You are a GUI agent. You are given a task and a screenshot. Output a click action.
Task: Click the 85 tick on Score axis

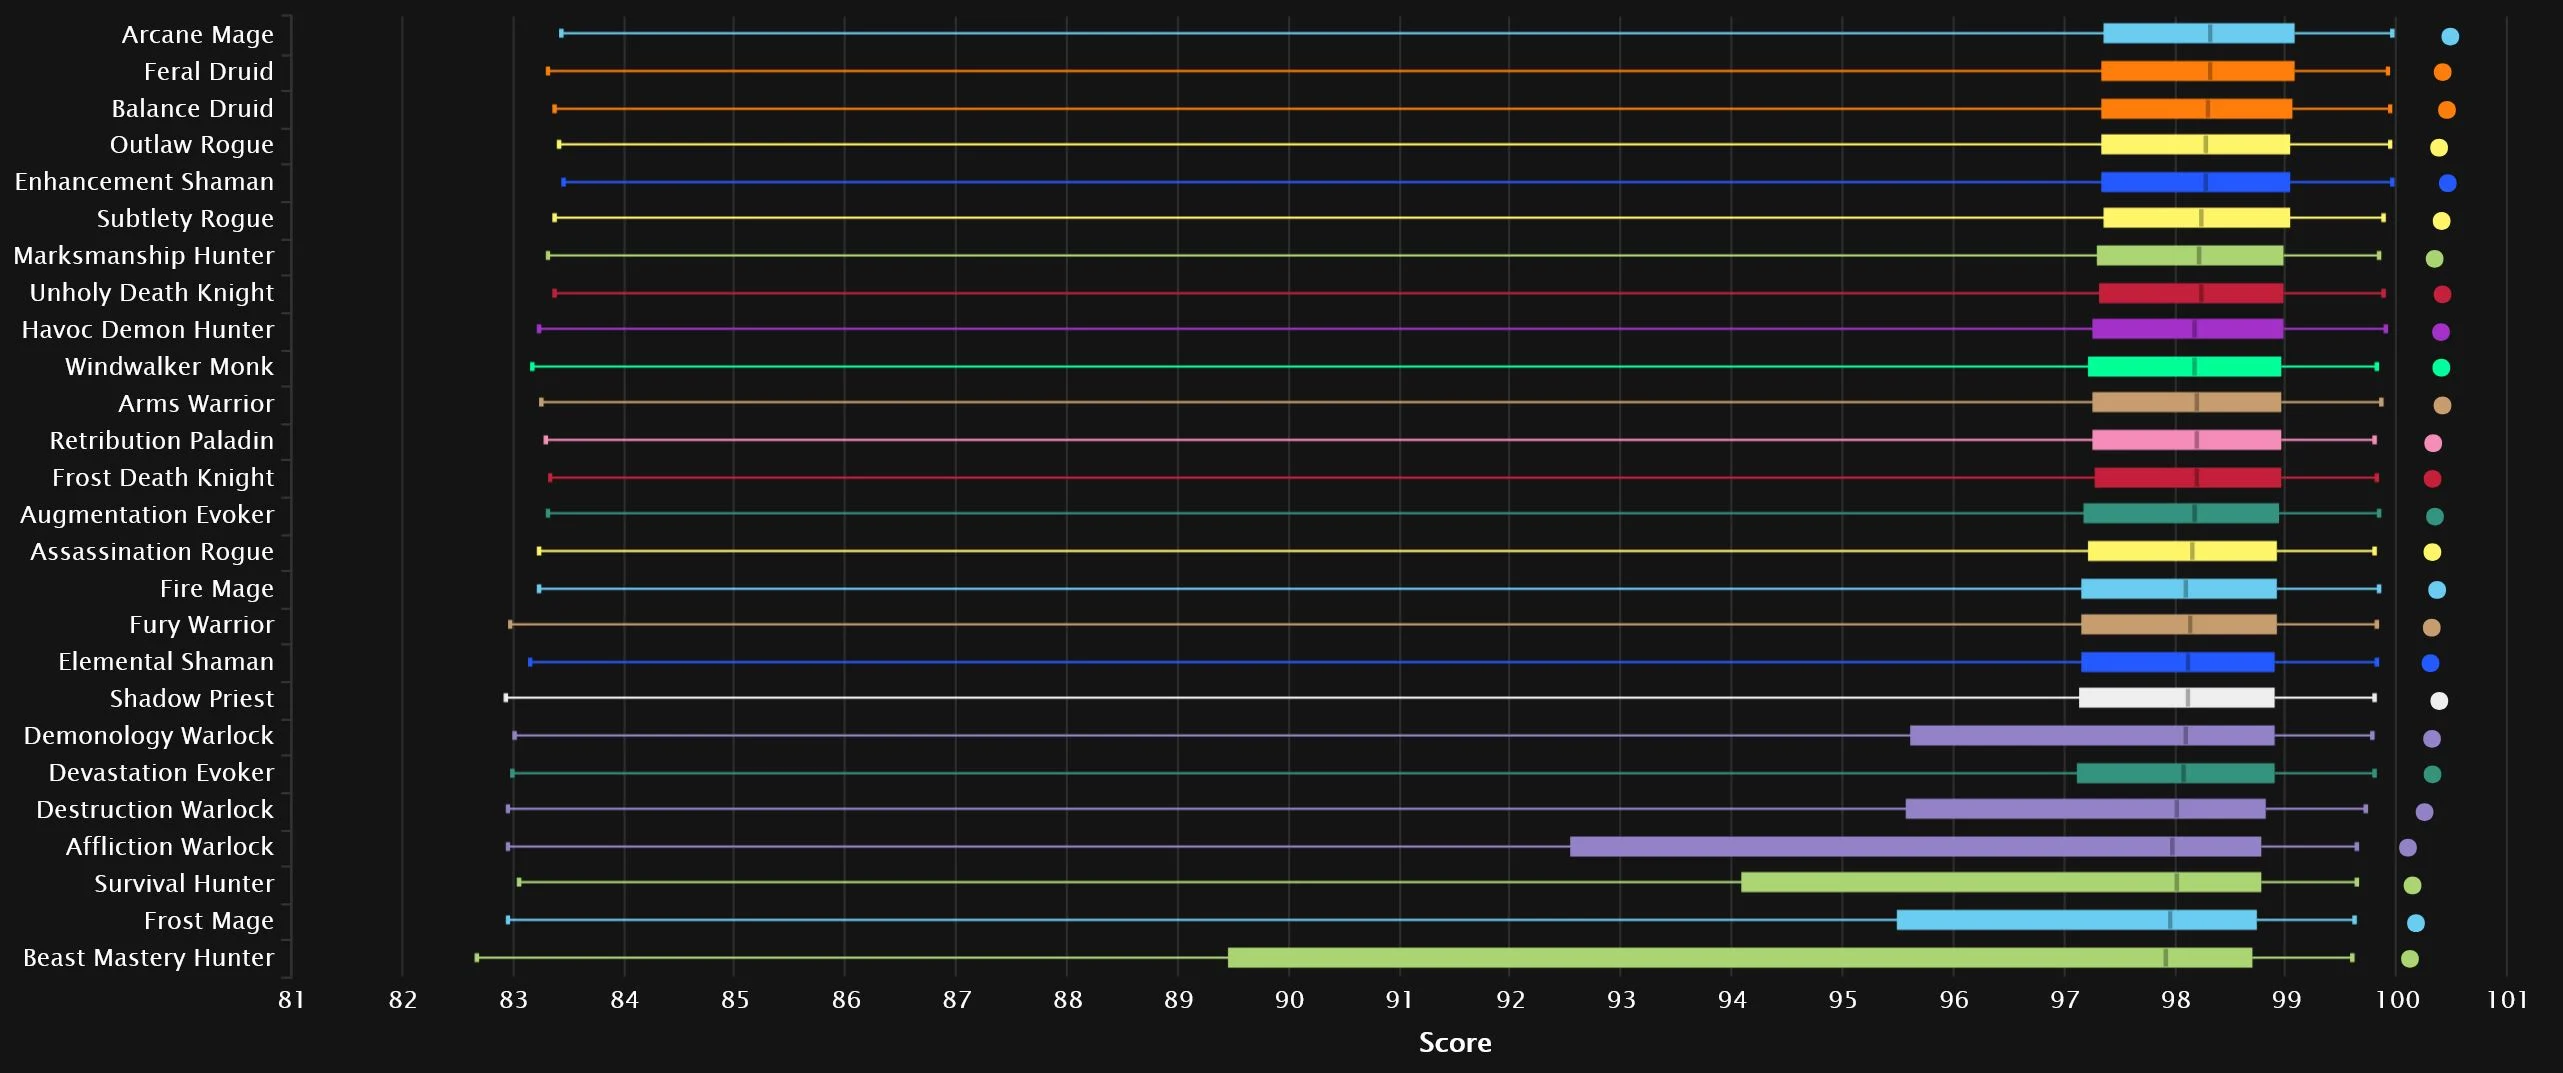(735, 1000)
